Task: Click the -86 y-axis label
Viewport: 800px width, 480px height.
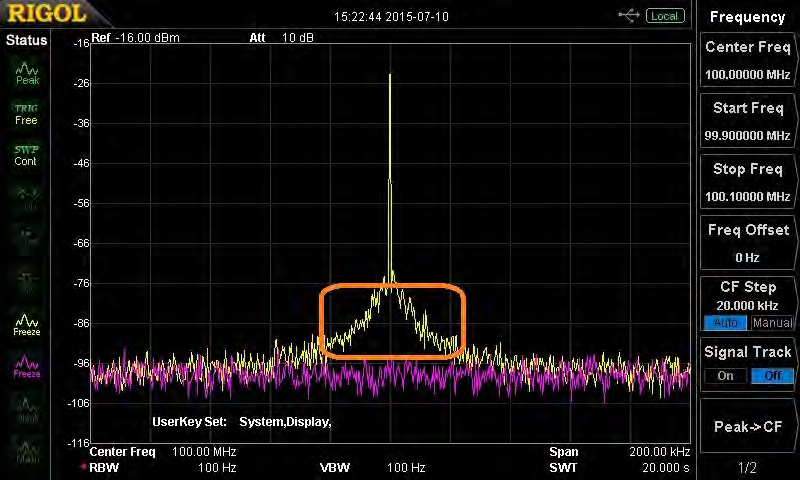Action: pos(82,323)
